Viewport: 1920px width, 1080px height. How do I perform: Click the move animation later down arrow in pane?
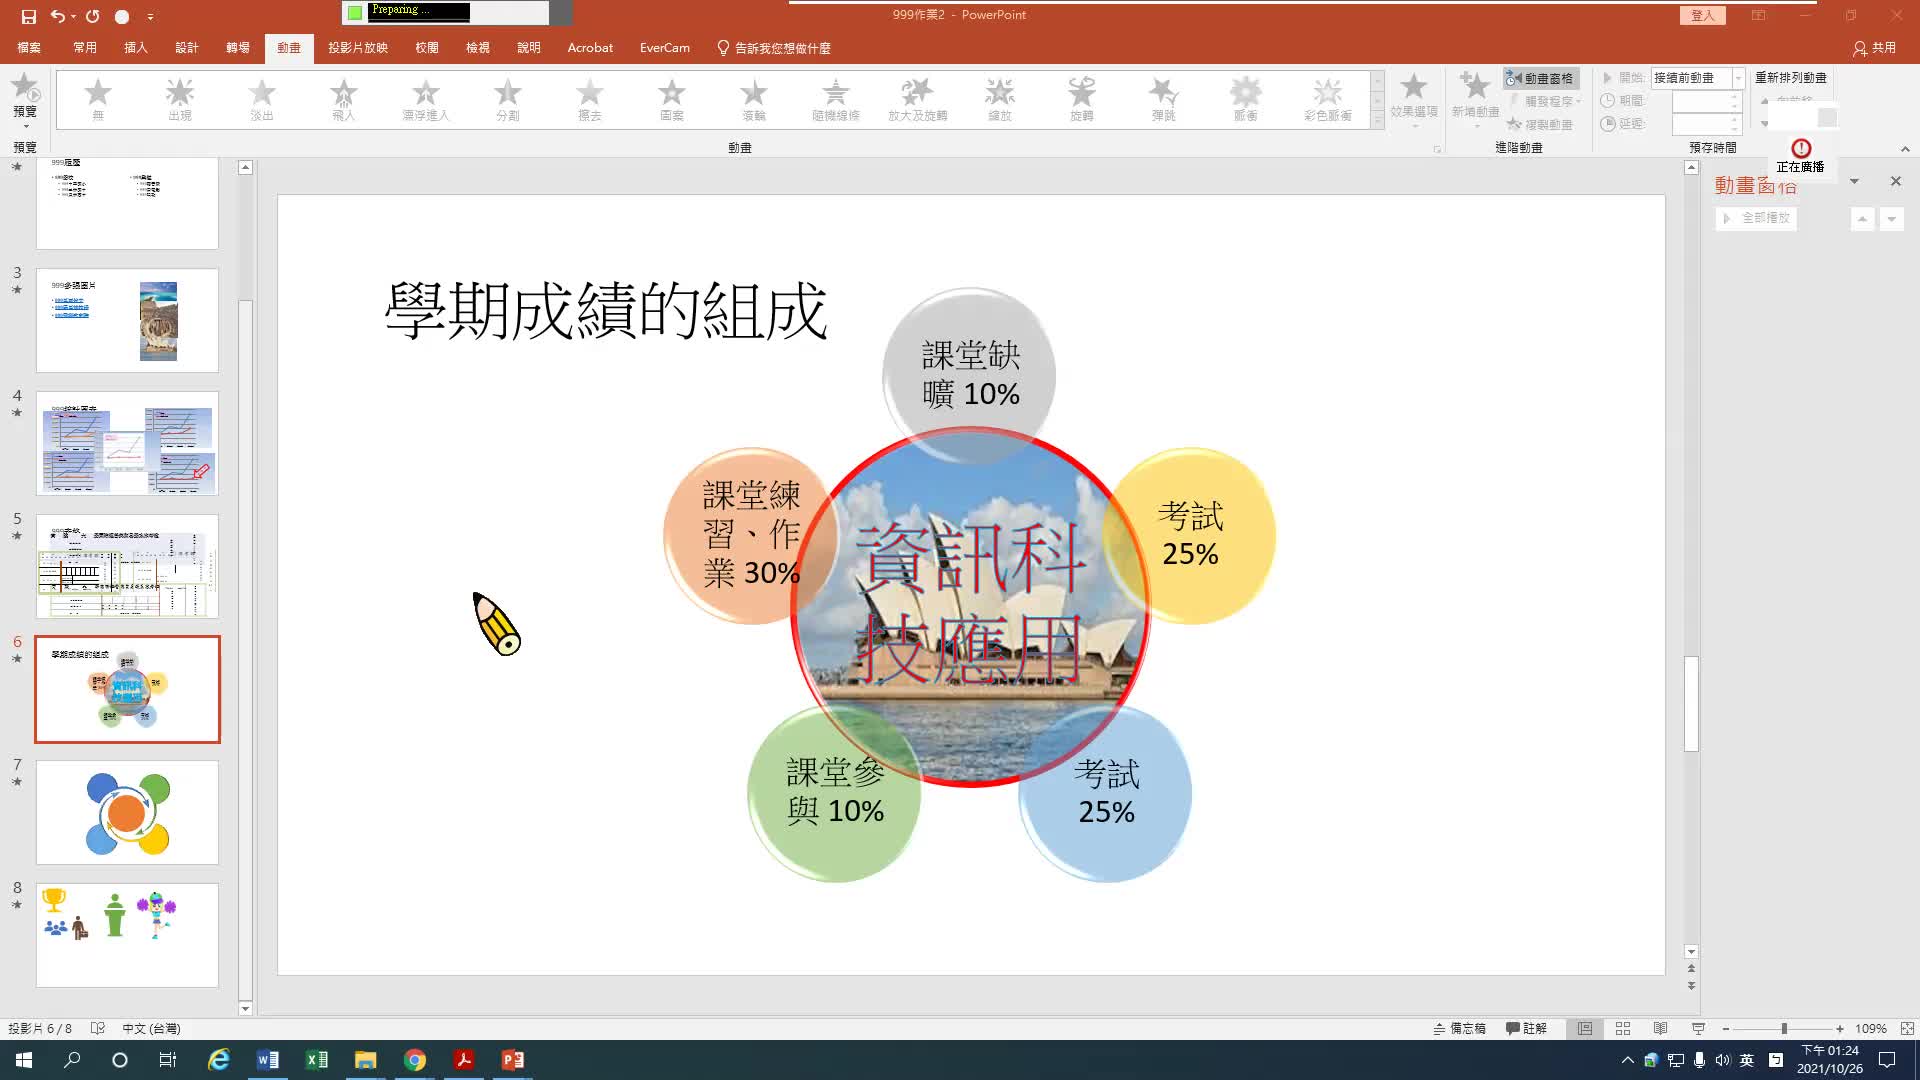1891,218
